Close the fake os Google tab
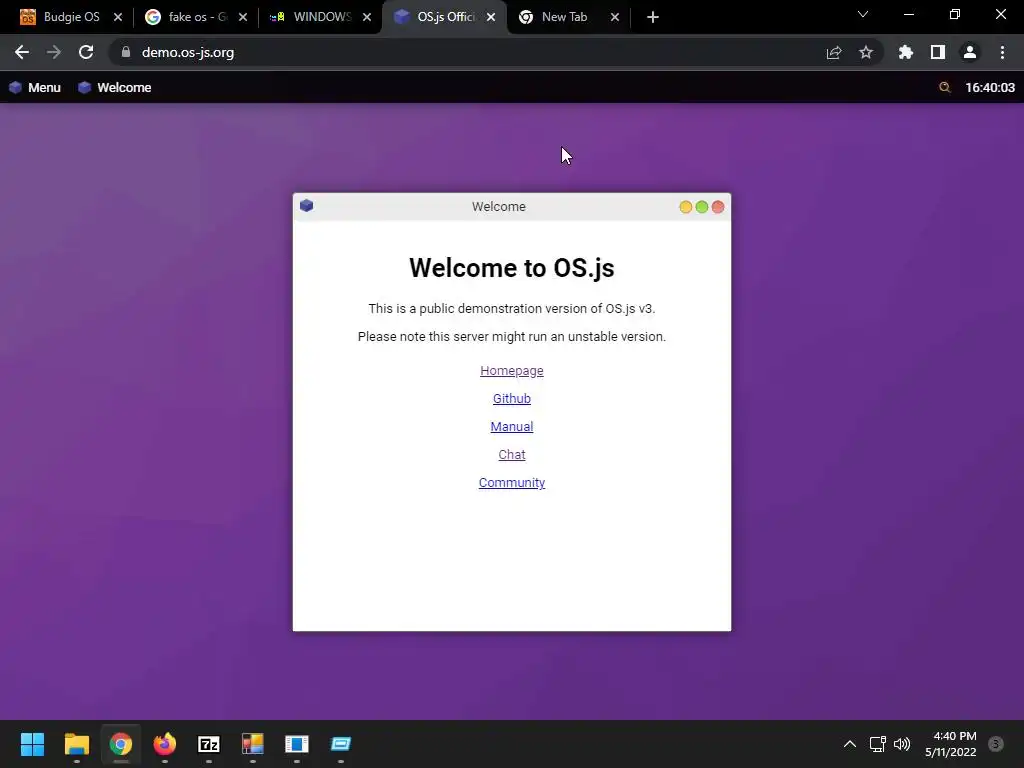Viewport: 1024px width, 768px height. tap(242, 17)
